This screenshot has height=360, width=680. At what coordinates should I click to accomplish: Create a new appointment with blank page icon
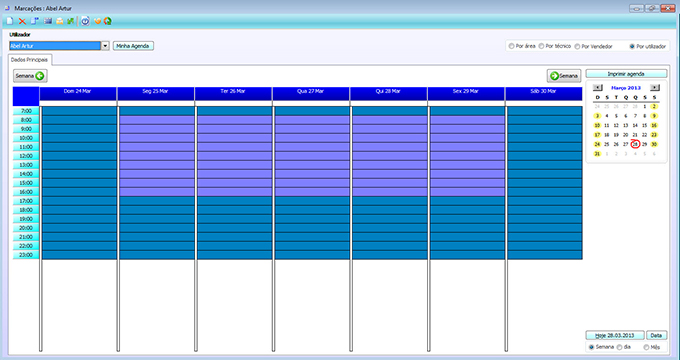click(x=10, y=21)
